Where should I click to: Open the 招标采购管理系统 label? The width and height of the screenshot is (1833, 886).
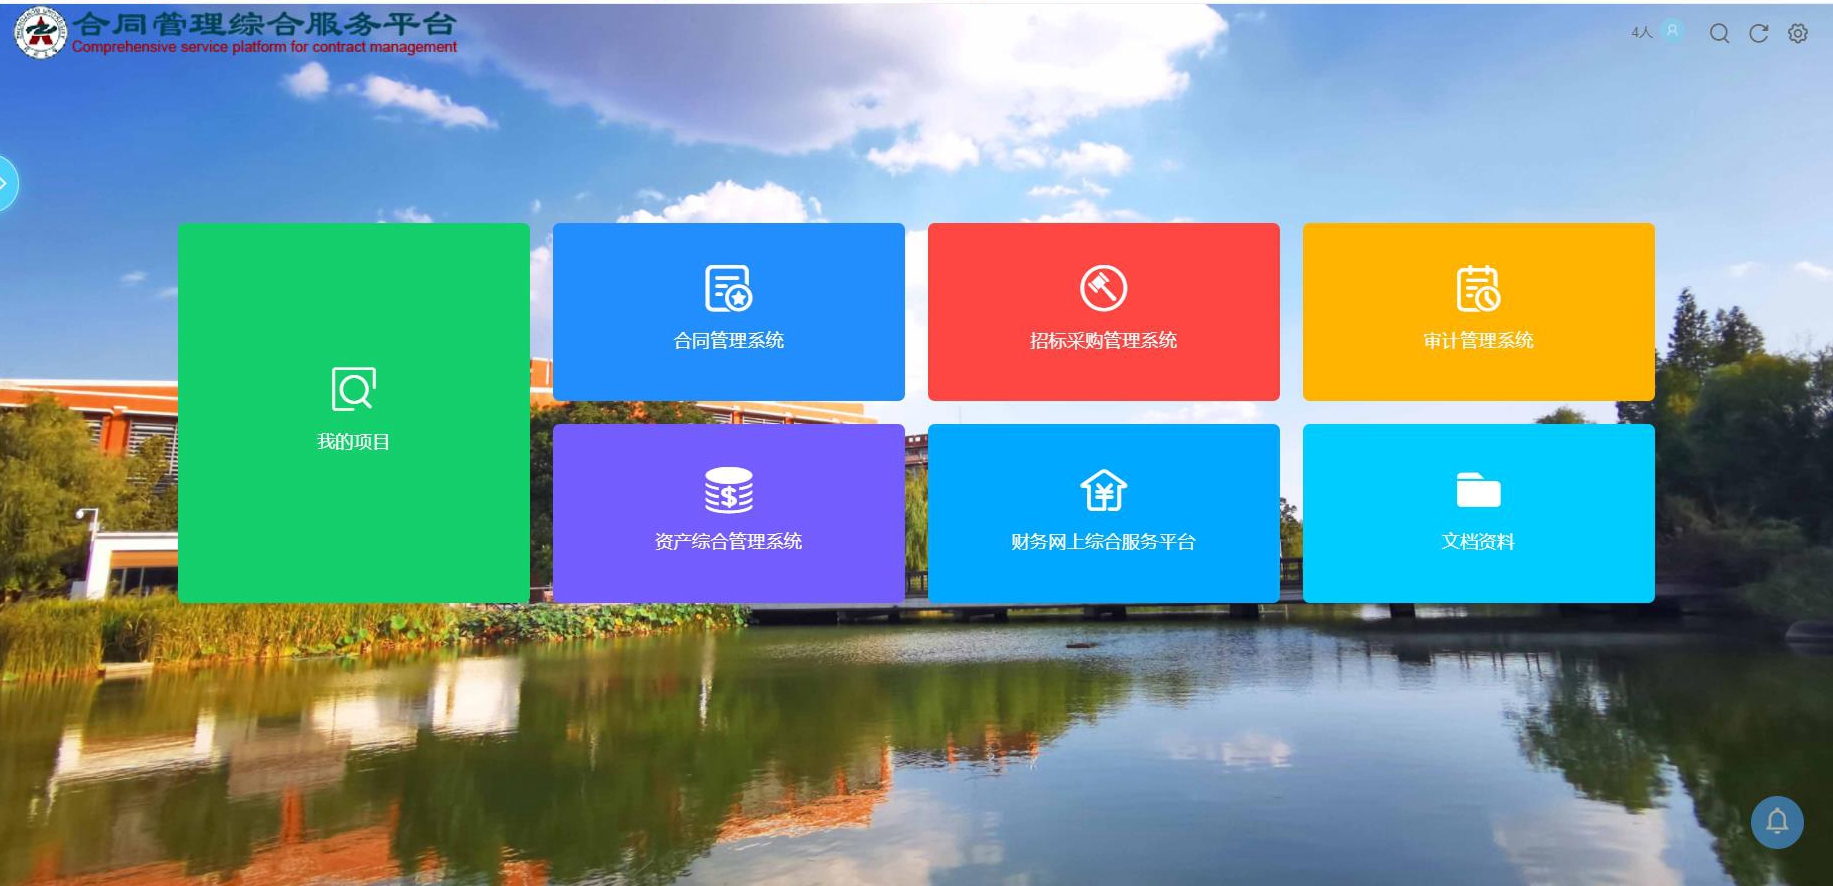click(x=1103, y=341)
